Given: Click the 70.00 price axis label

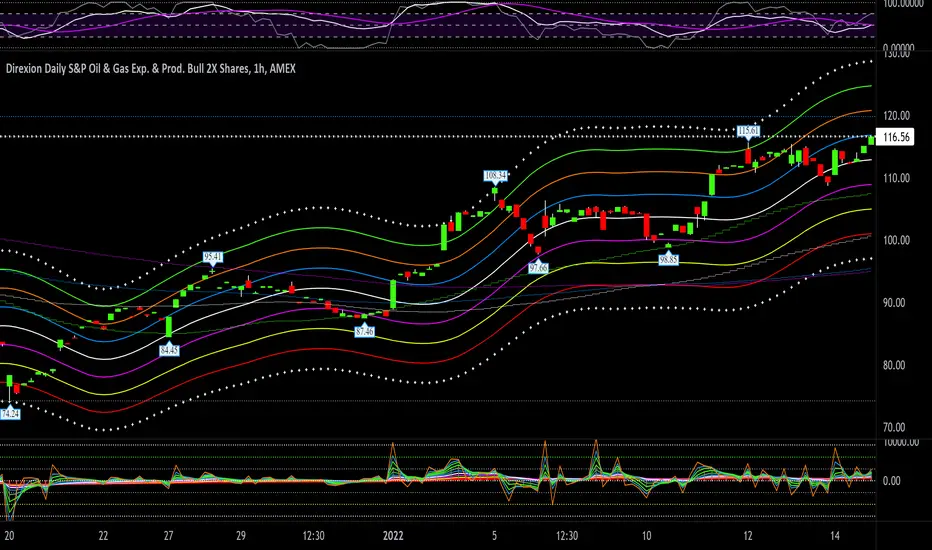Looking at the screenshot, I should tap(894, 427).
